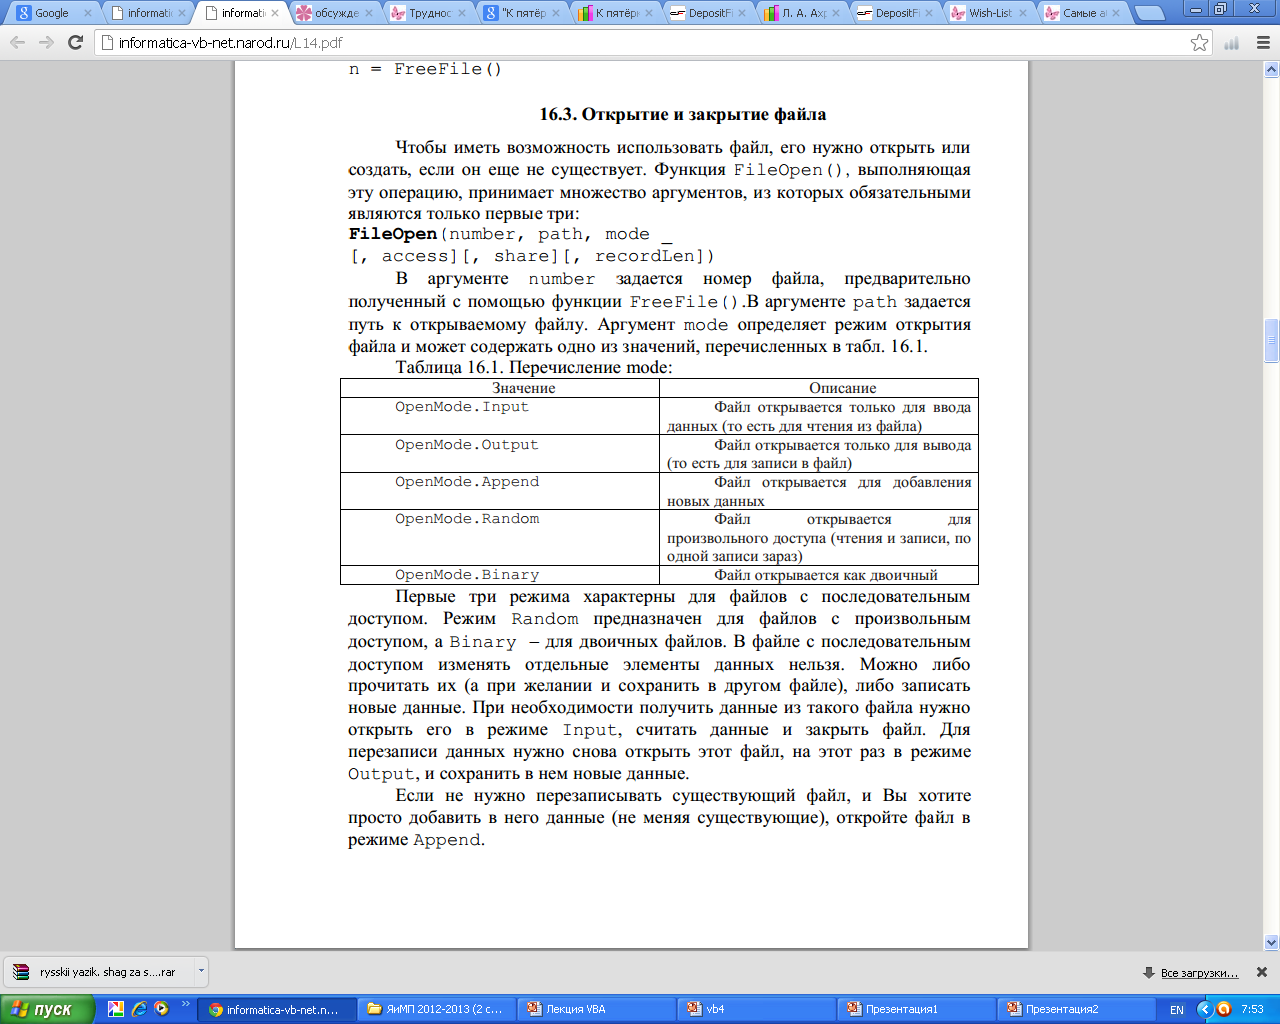Launch Internet Explorer from quick launch
Viewport: 1280px width, 1024px height.
[139, 1009]
